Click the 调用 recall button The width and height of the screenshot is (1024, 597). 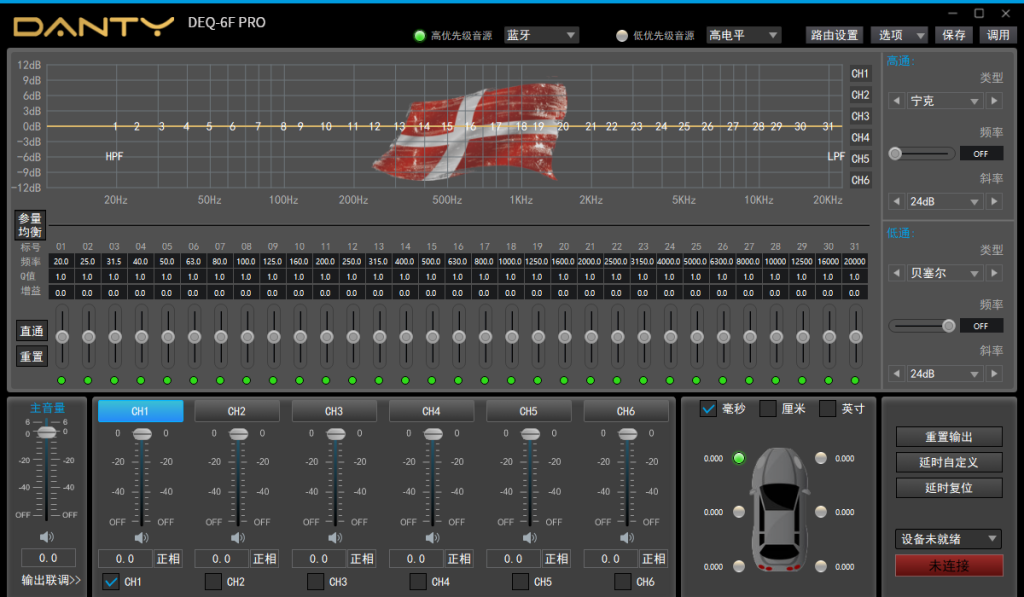click(x=998, y=35)
